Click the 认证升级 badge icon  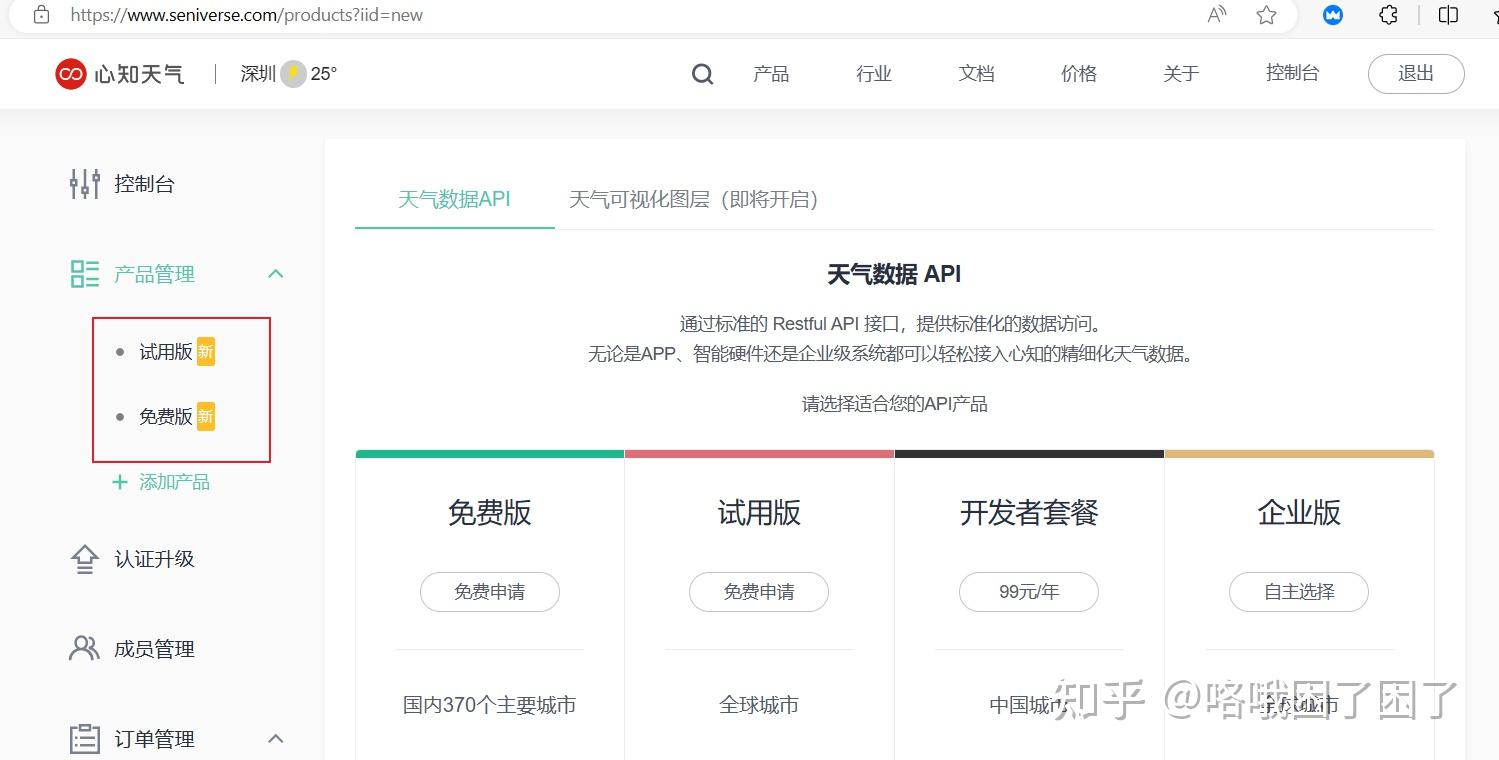[85, 558]
